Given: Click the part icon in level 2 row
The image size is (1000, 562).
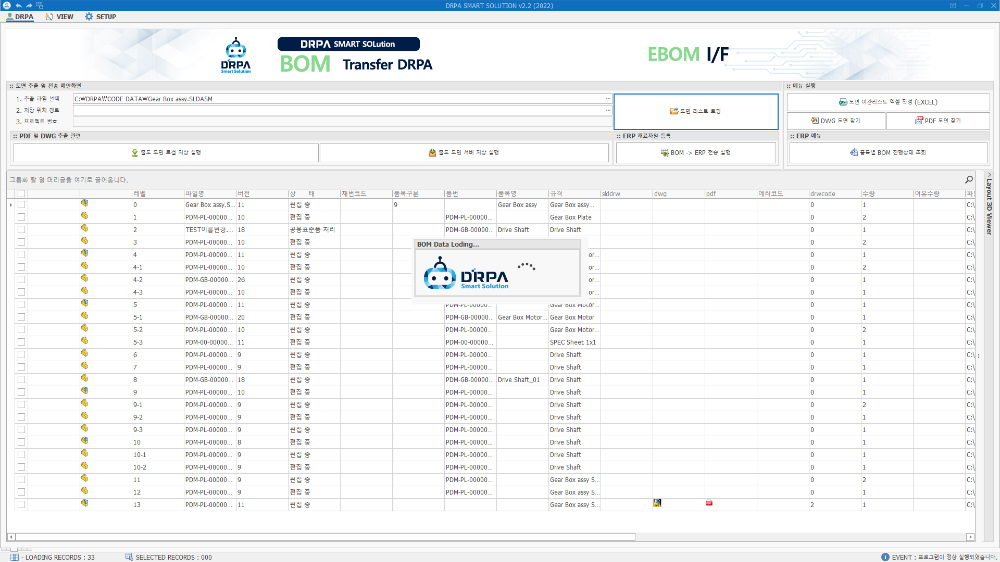Looking at the screenshot, I should pyautogui.click(x=84, y=228).
